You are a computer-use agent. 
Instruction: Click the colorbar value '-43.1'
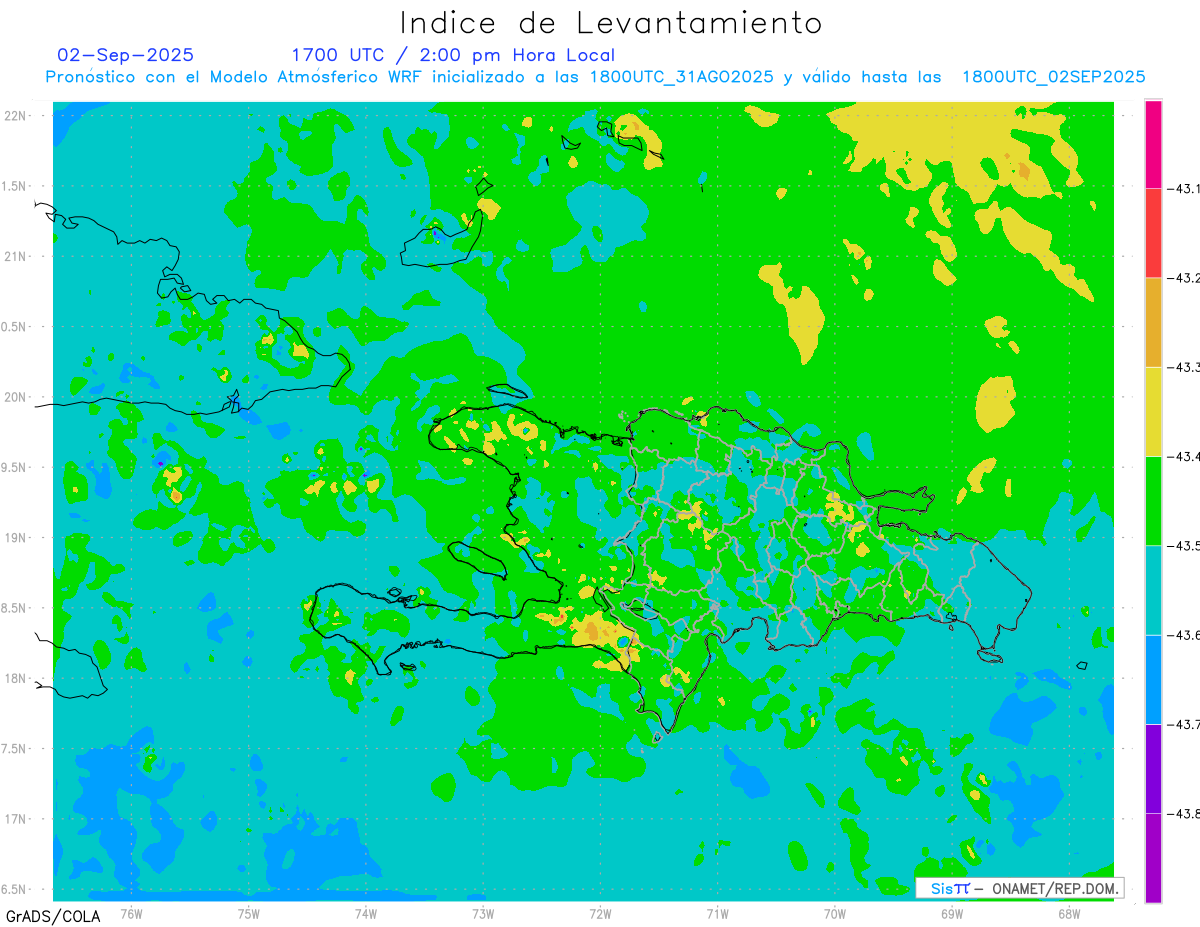point(1184,189)
